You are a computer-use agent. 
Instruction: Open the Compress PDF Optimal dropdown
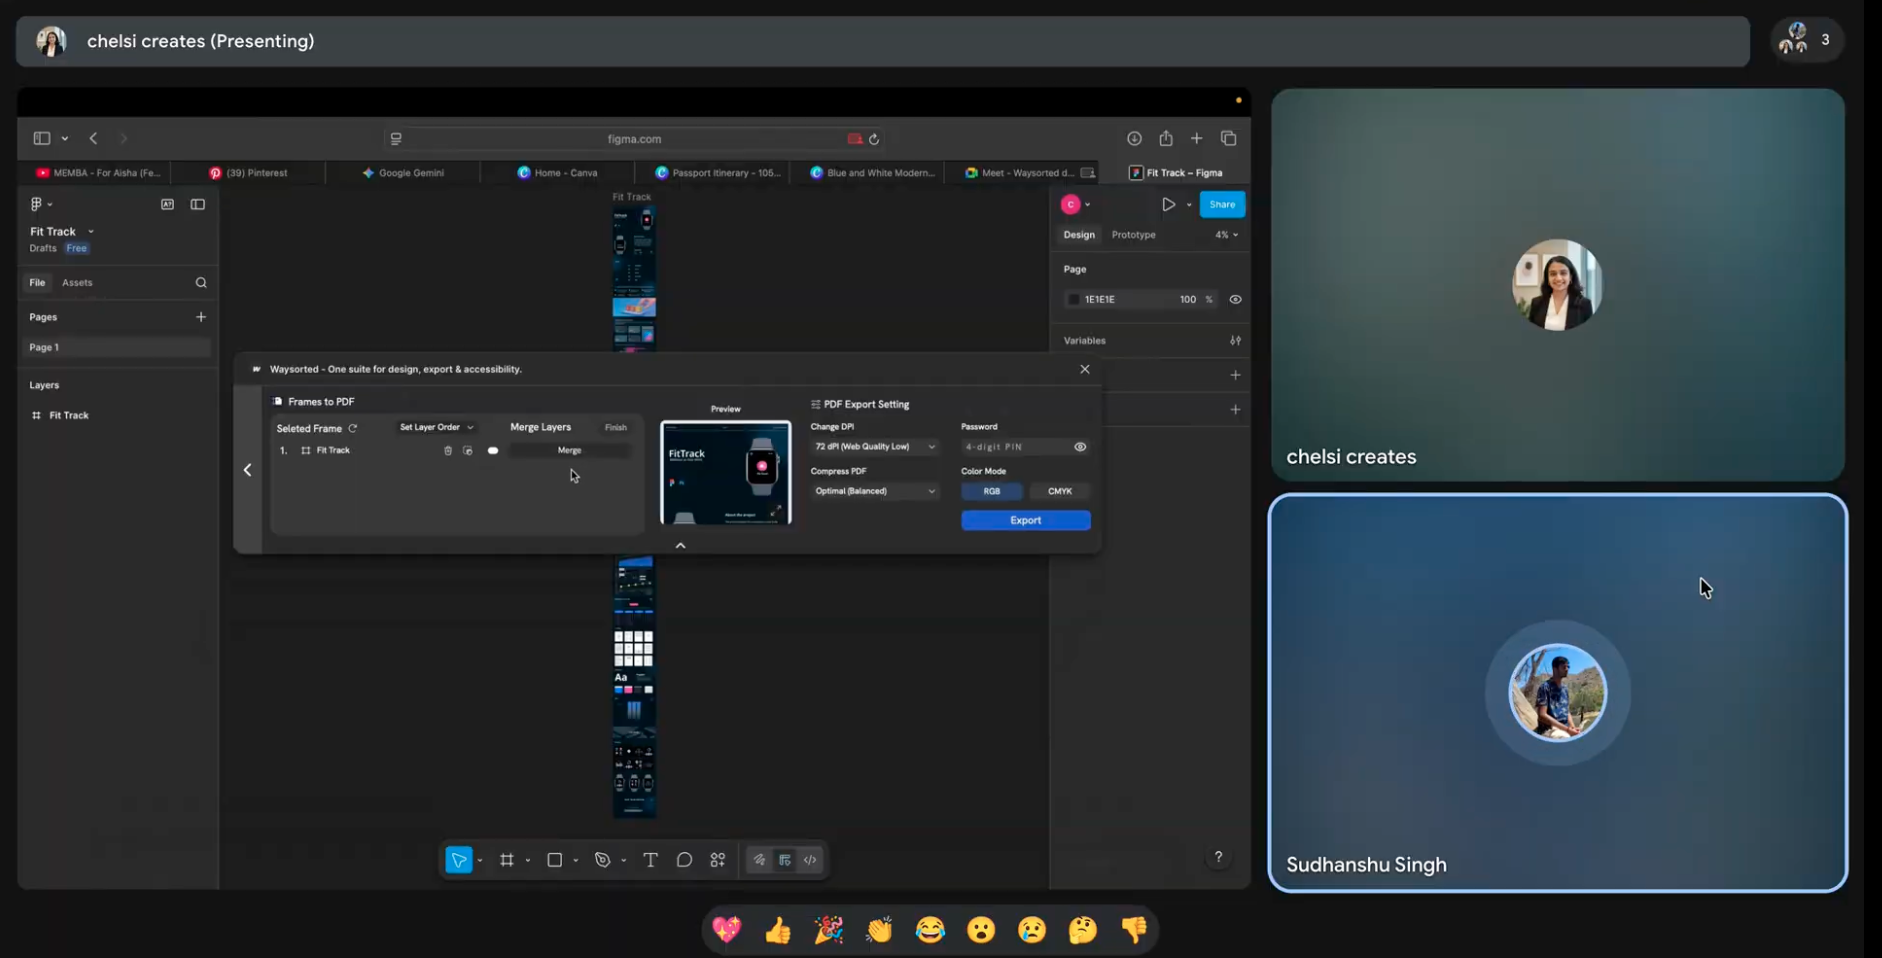point(875,491)
